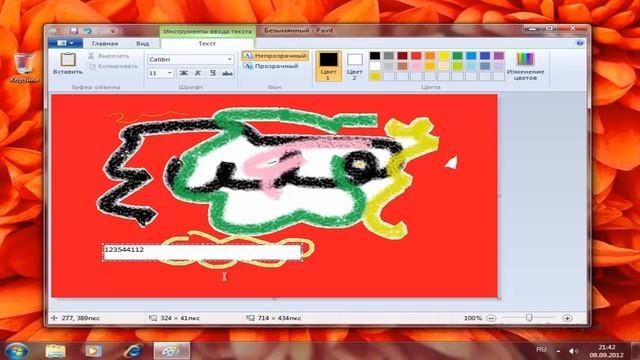Switch to the Вид ribbon tab

point(142,43)
